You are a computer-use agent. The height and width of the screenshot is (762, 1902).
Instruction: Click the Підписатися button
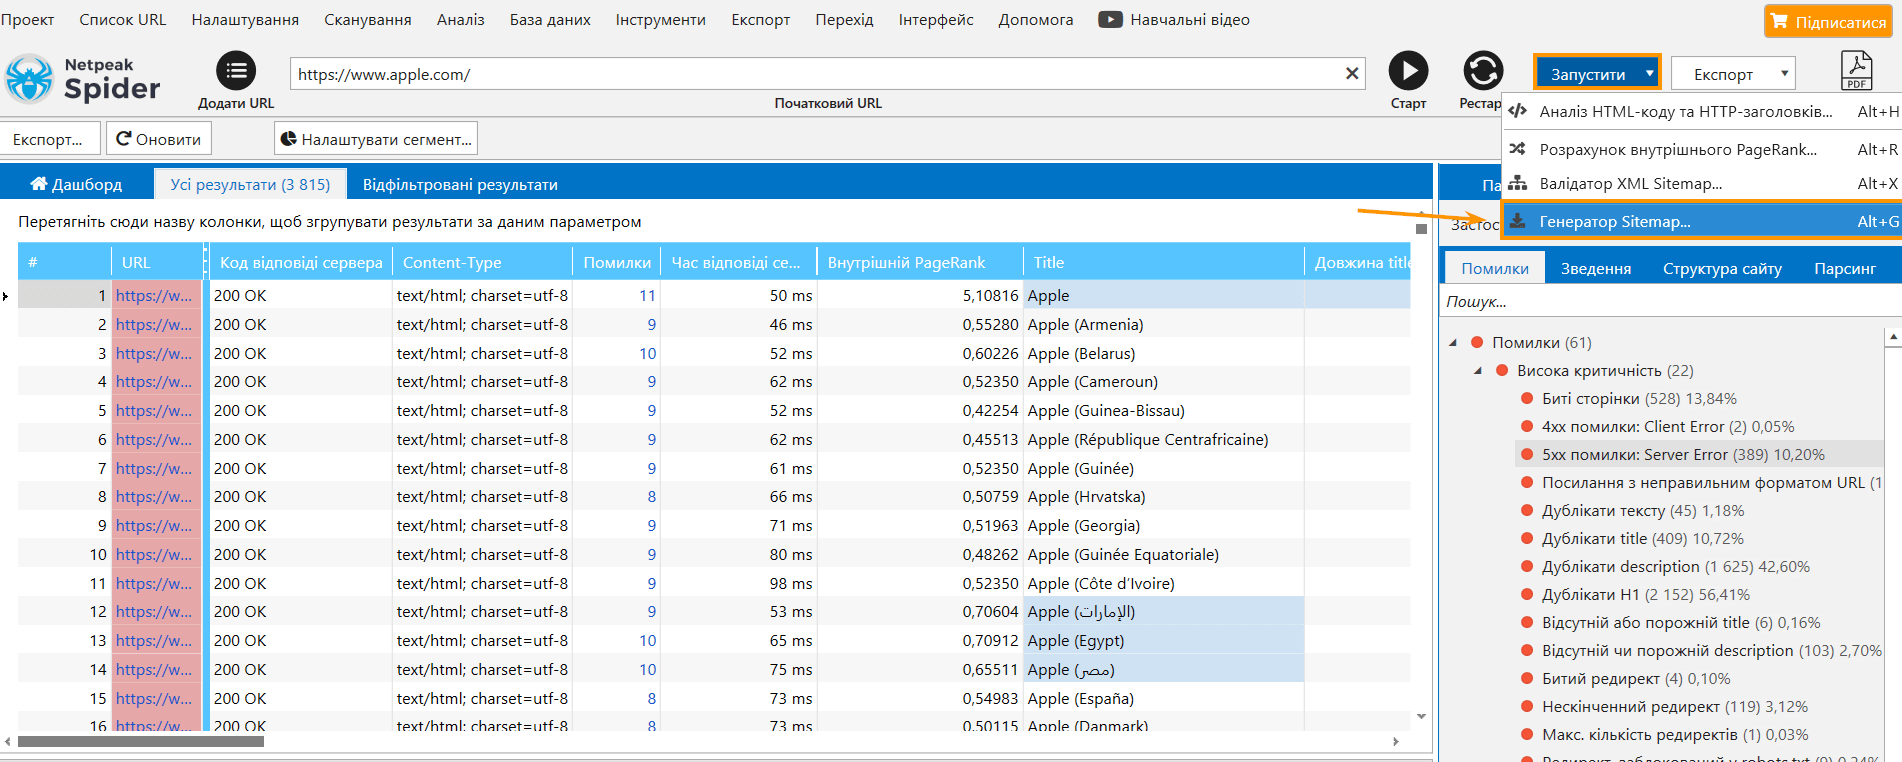[1828, 21]
